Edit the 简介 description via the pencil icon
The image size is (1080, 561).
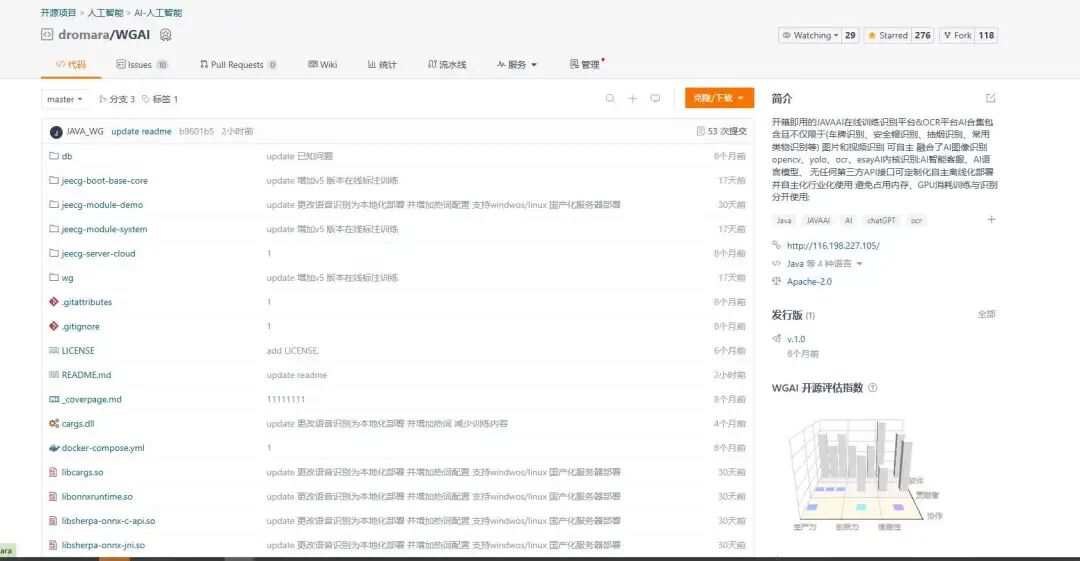pyautogui.click(x=990, y=98)
